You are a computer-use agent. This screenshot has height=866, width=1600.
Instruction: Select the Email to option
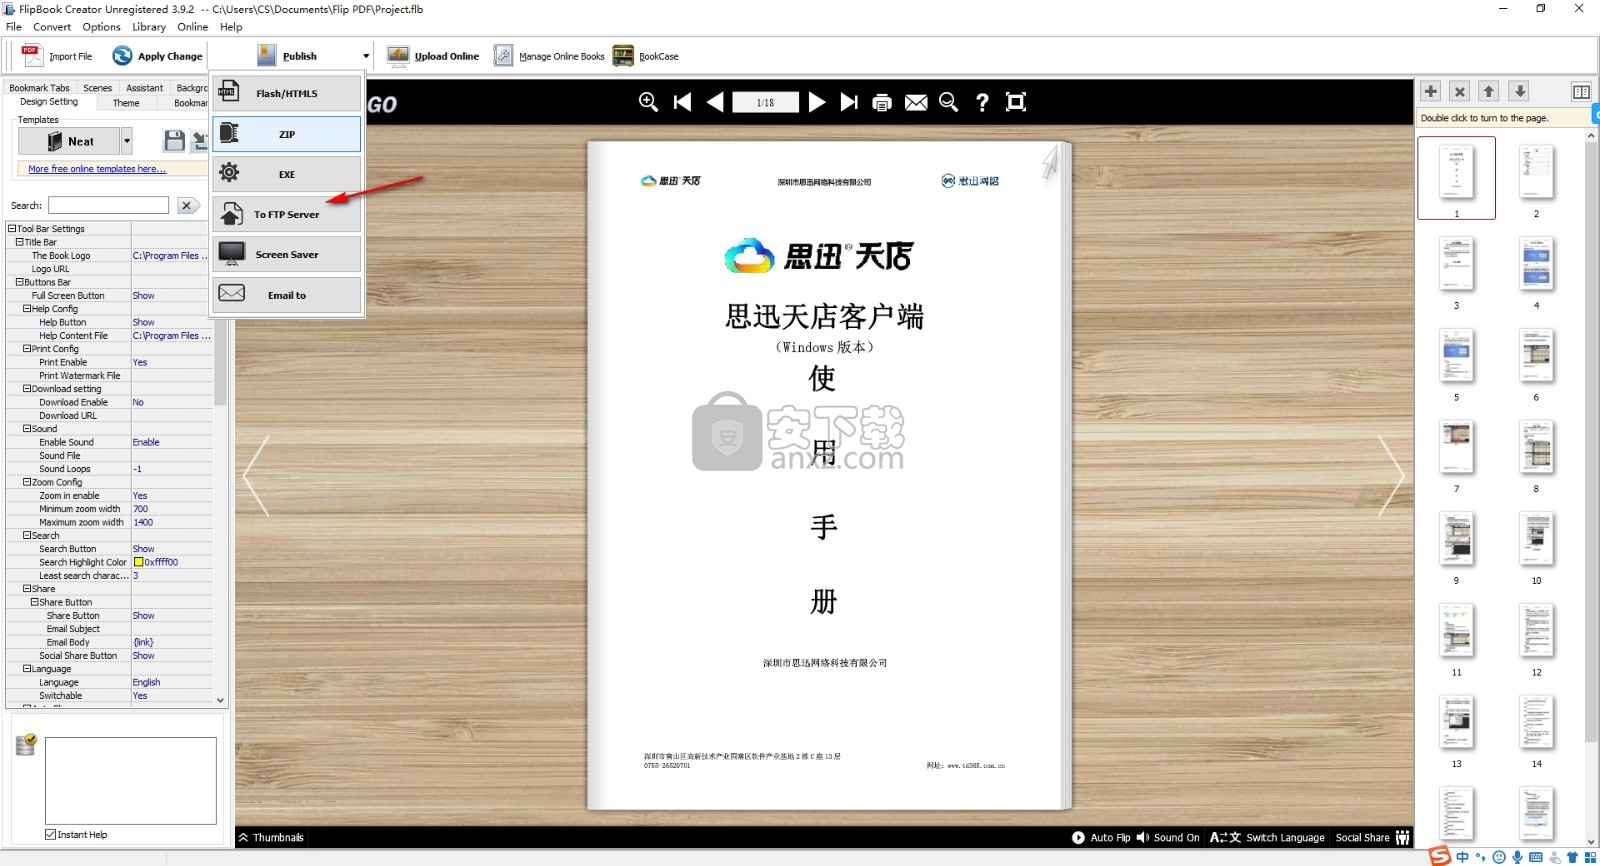(x=286, y=295)
